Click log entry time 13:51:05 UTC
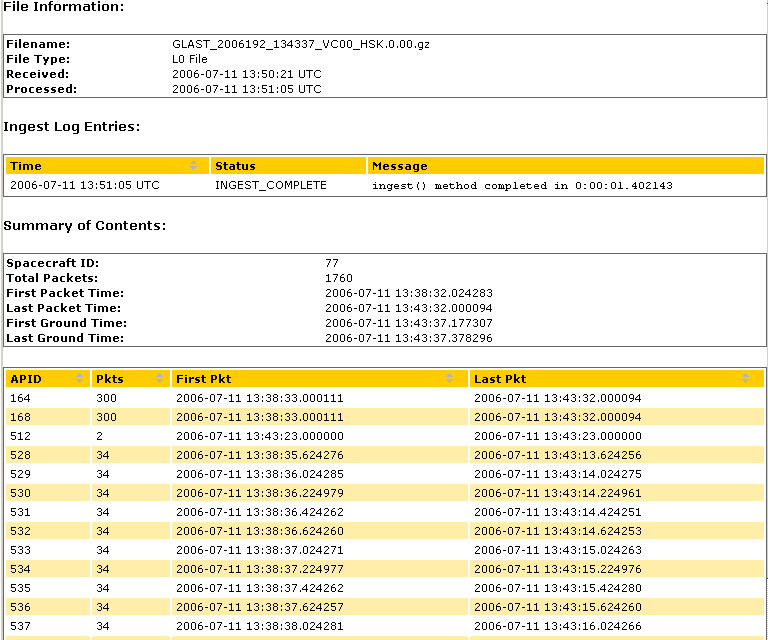 click(x=85, y=185)
